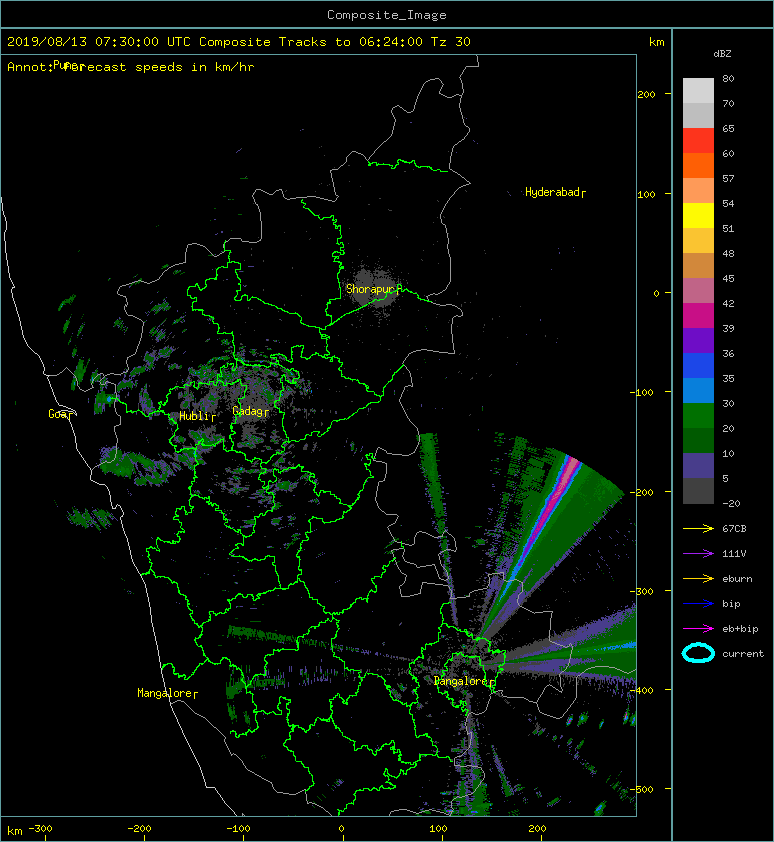Click the 0 tick on bottom x-axis

tap(342, 829)
